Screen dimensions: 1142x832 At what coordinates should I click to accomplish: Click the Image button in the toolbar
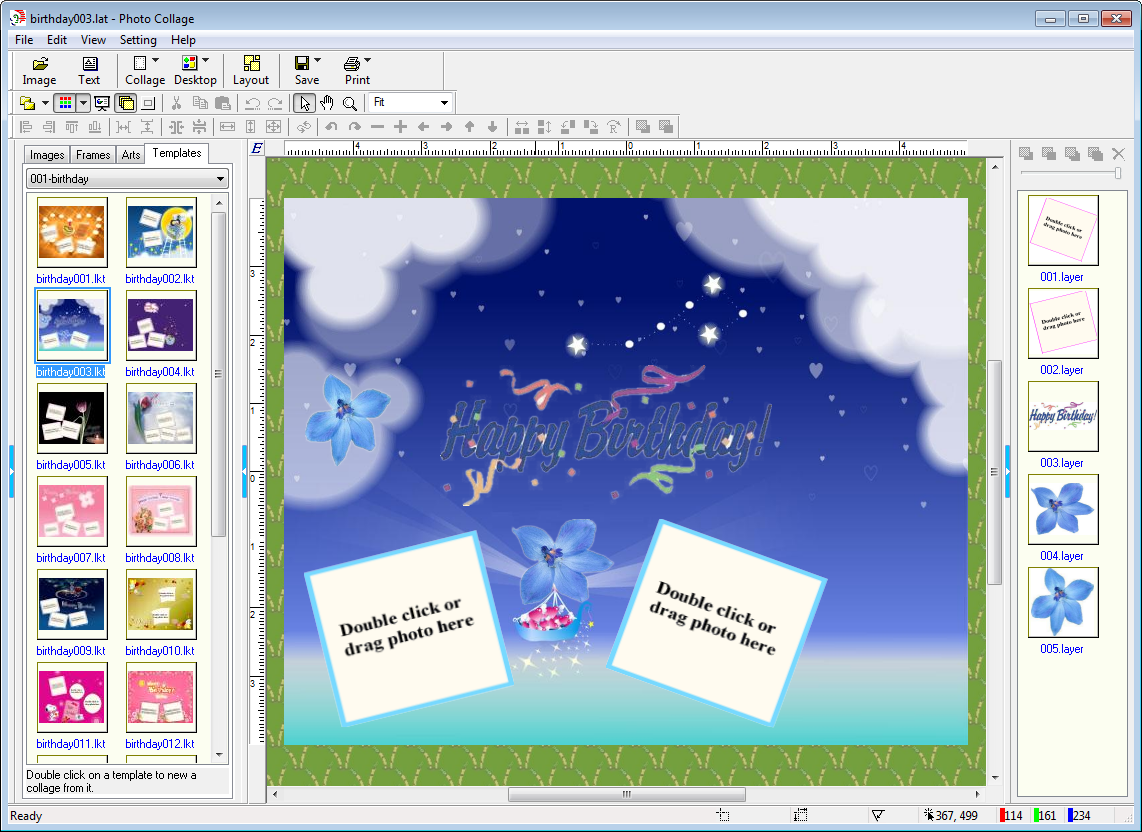(39, 70)
